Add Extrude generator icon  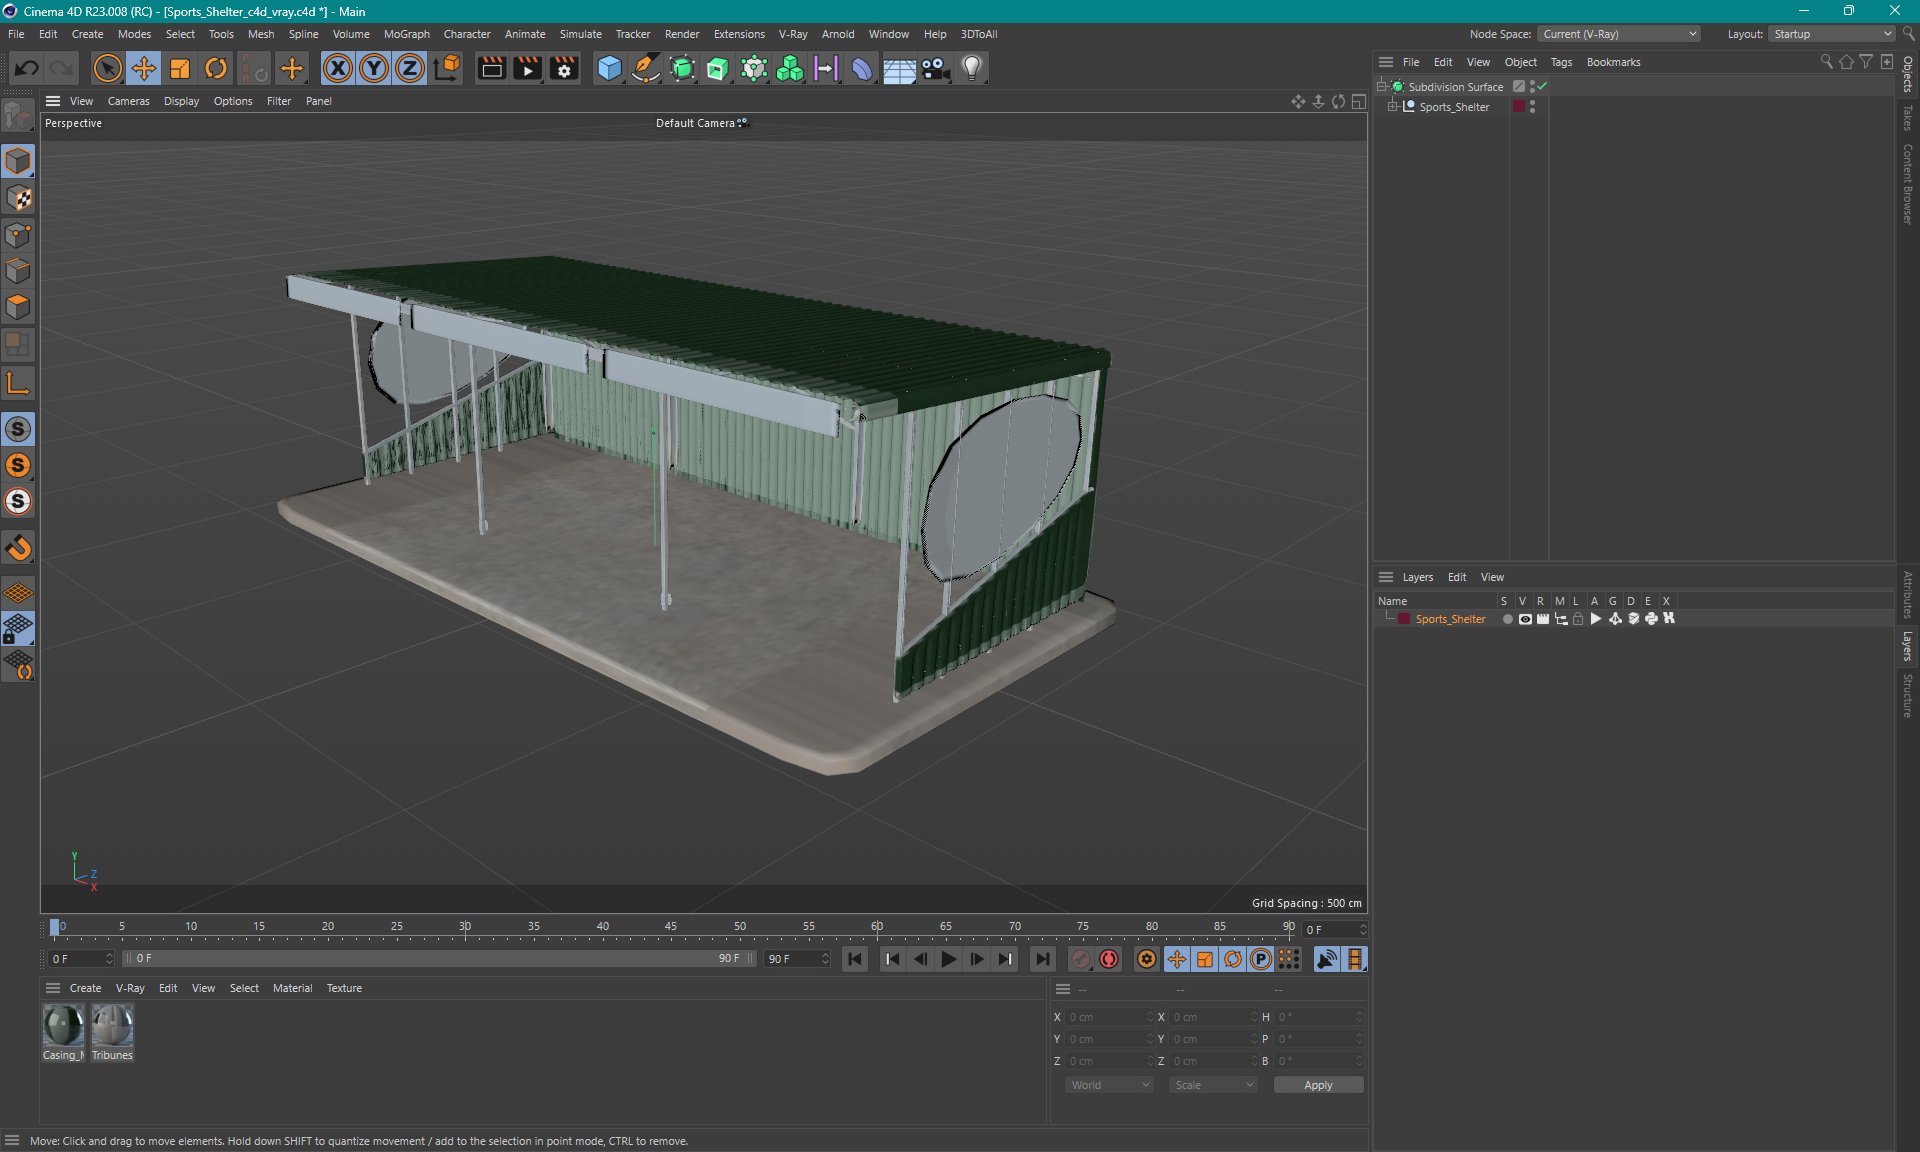pos(718,68)
